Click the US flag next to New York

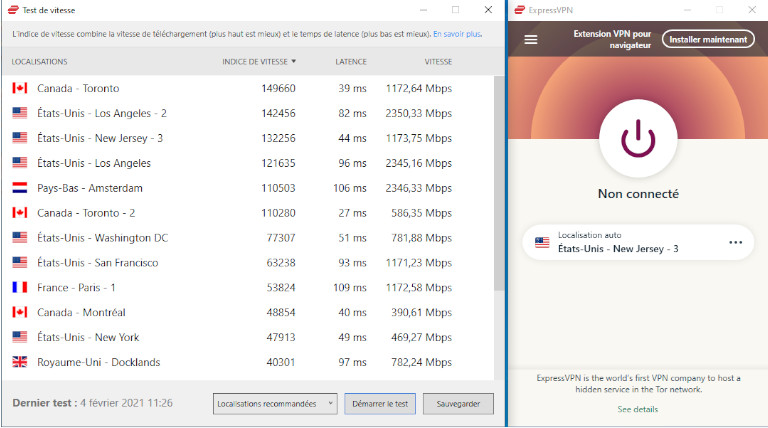coord(20,337)
